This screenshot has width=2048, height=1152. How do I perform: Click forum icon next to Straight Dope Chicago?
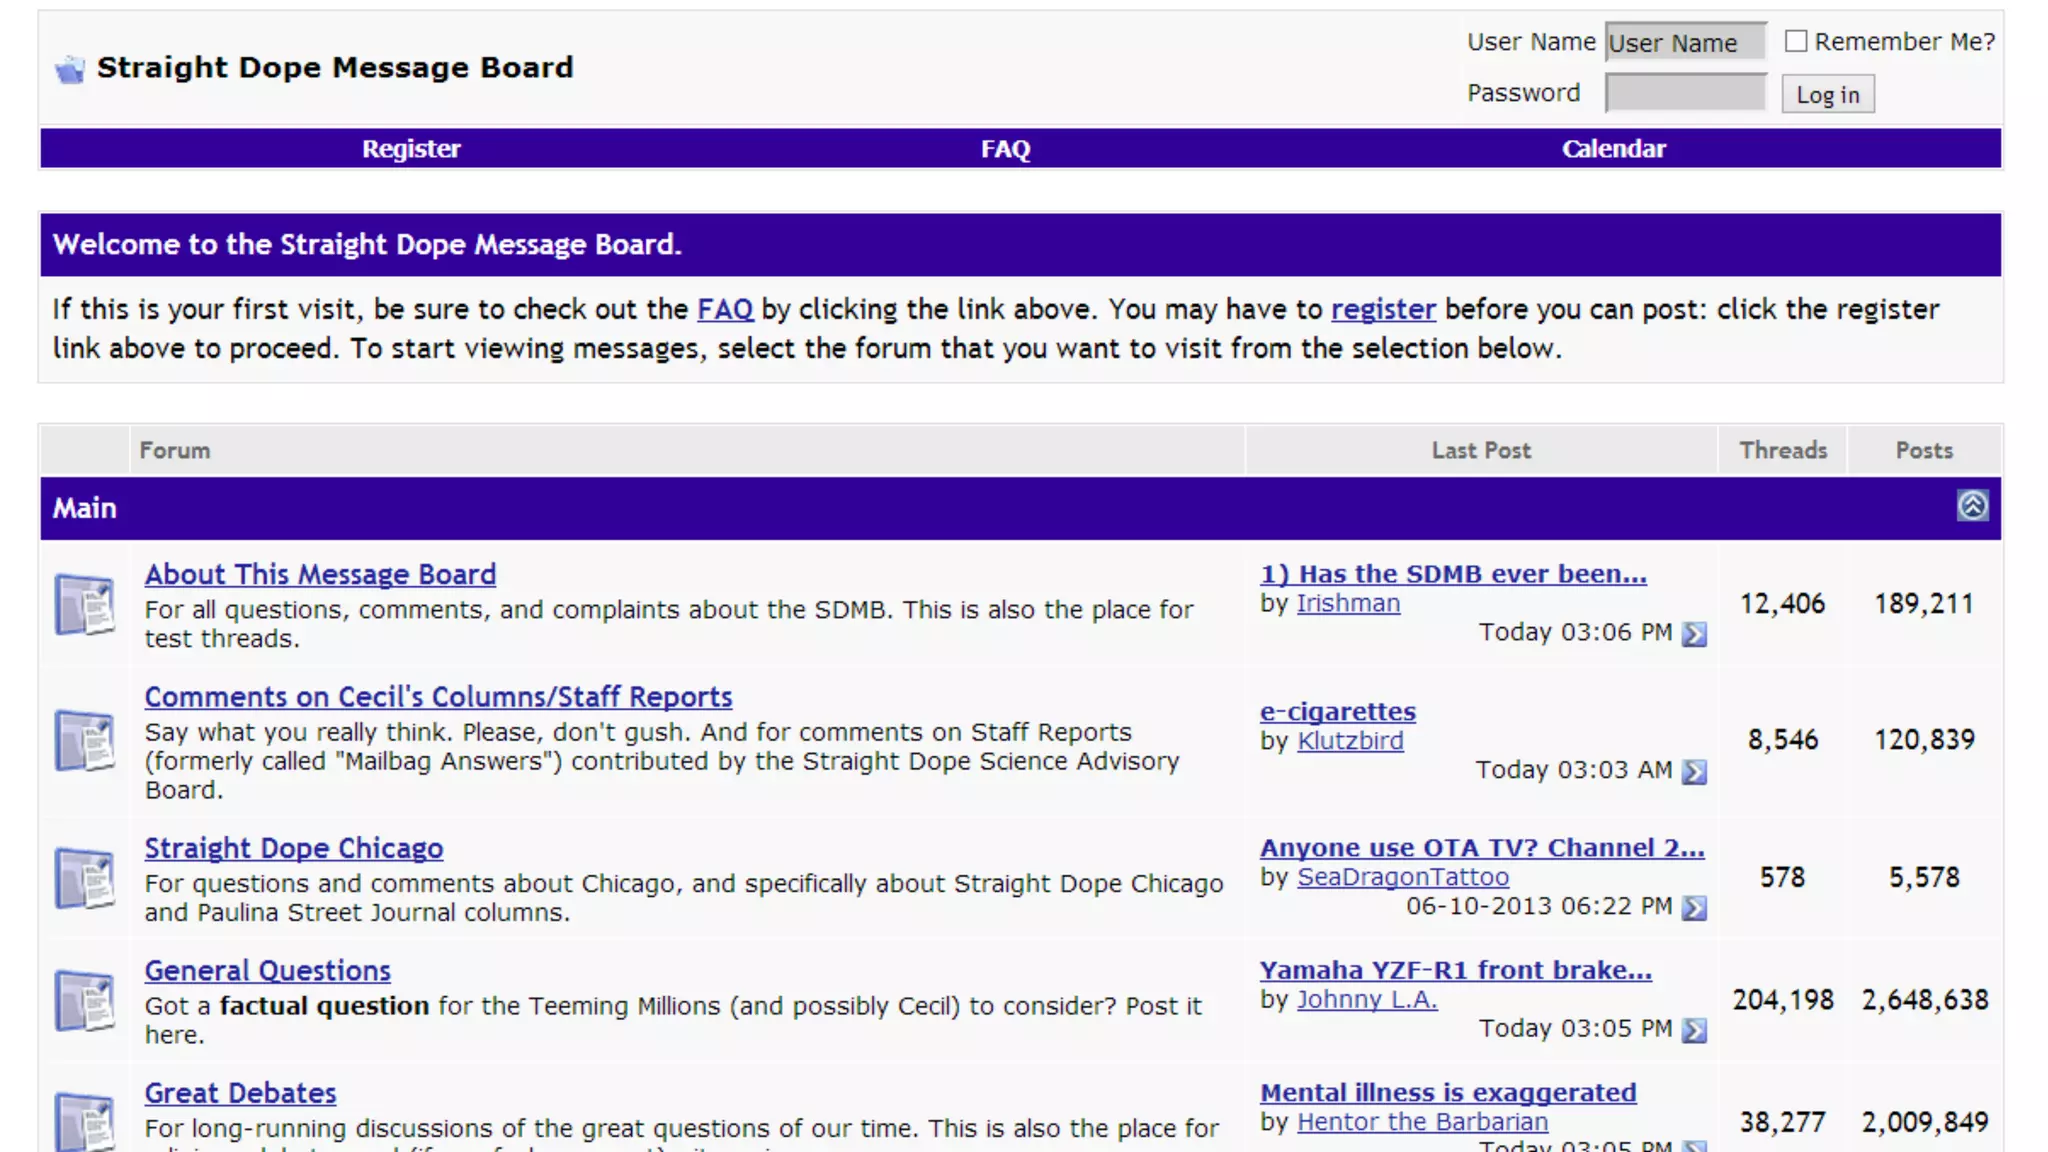pyautogui.click(x=85, y=878)
